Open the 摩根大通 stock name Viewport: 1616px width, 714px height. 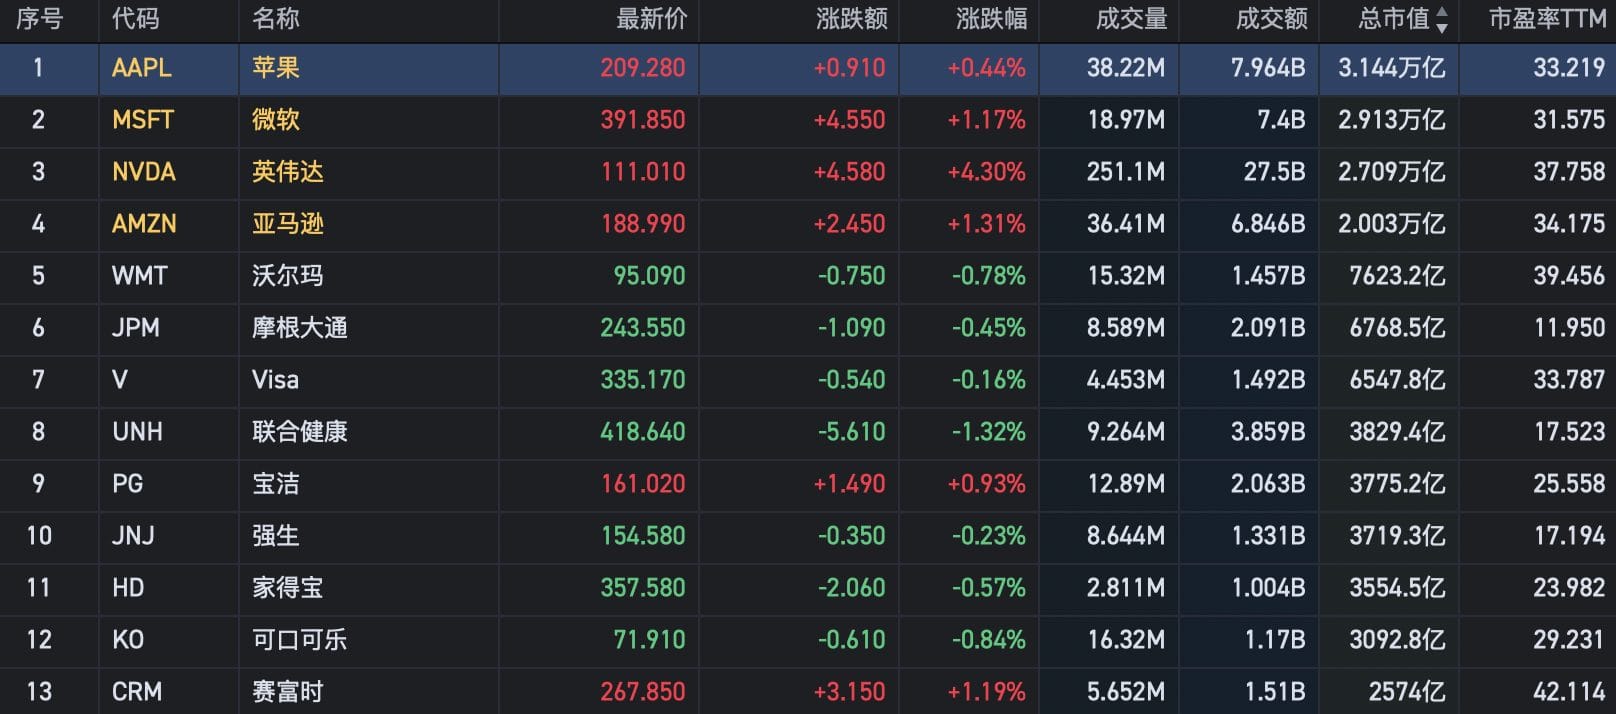click(x=300, y=328)
